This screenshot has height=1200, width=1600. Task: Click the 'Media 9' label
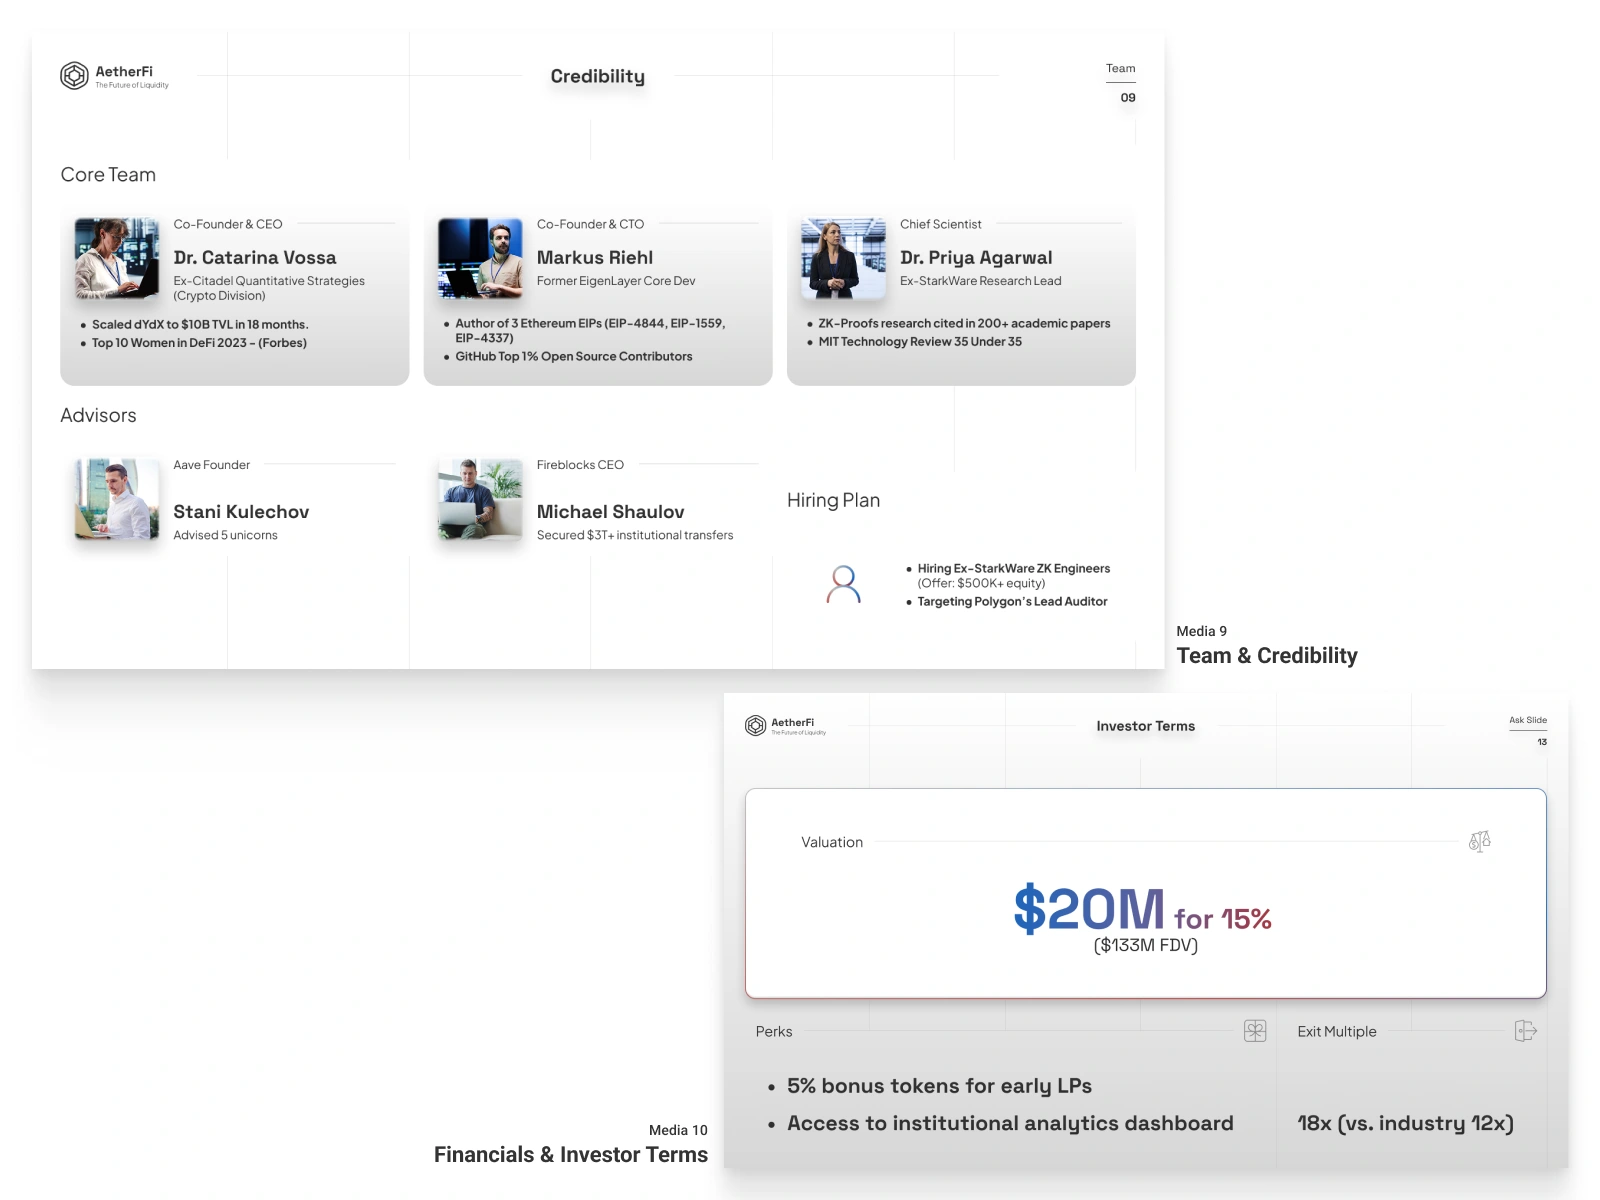tap(1202, 631)
